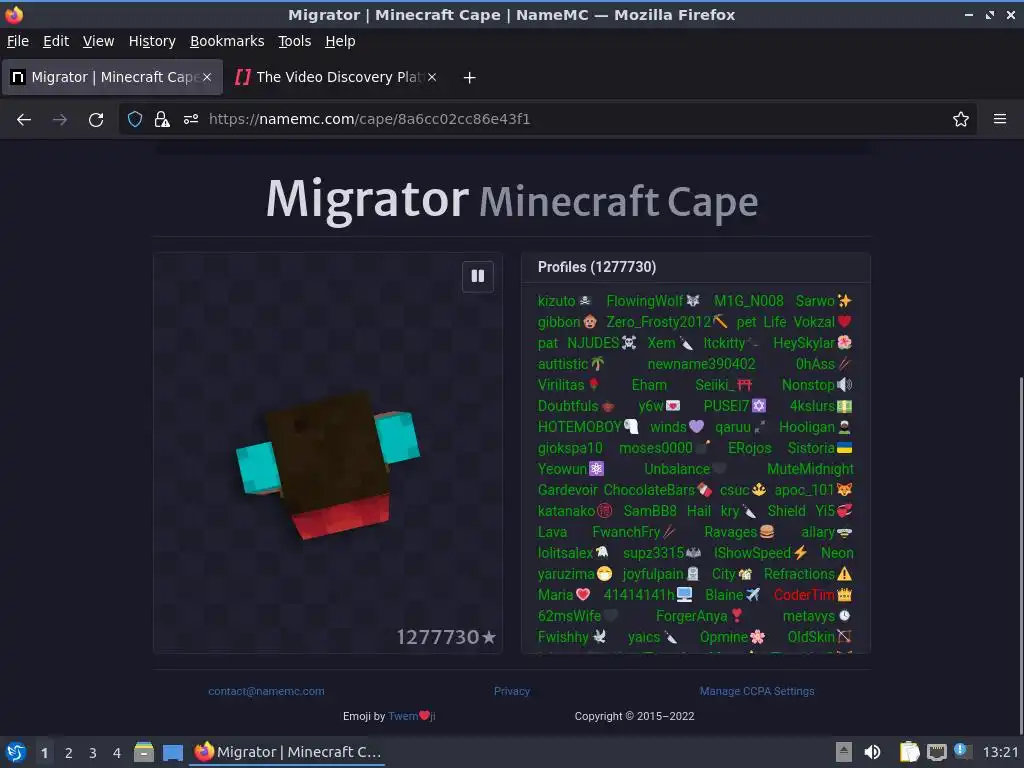Open the HOTEMOBOY profile link

(579, 427)
